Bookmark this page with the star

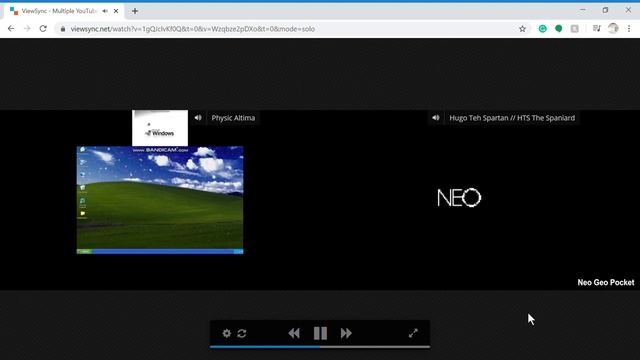click(x=522, y=29)
